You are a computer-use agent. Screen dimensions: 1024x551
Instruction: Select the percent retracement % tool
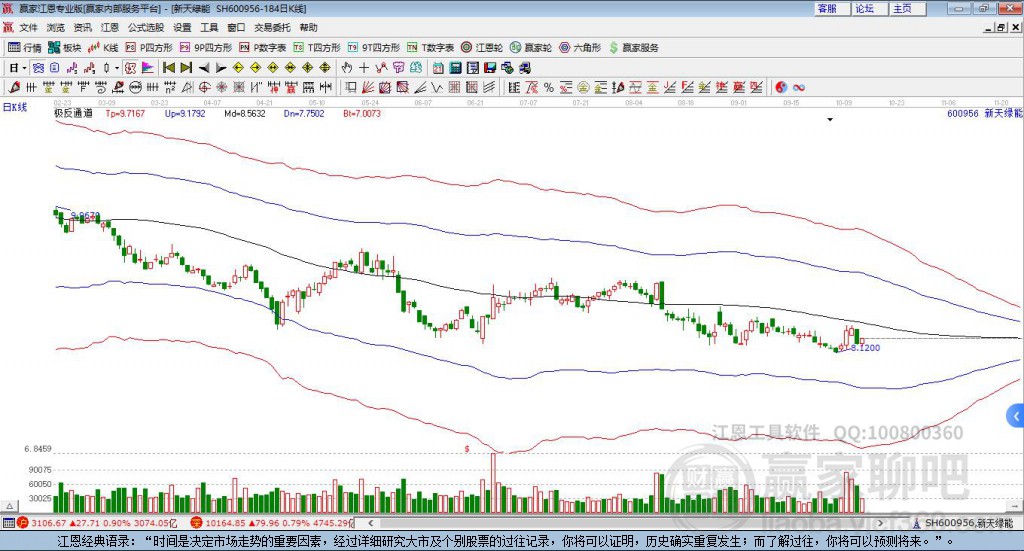coord(549,87)
